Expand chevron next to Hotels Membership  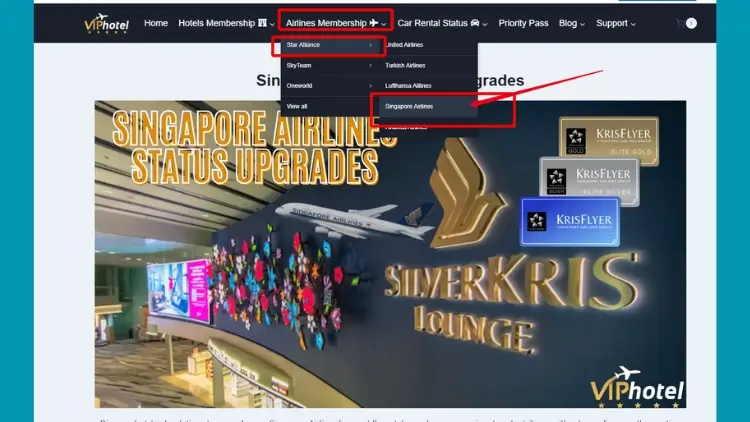tap(272, 24)
